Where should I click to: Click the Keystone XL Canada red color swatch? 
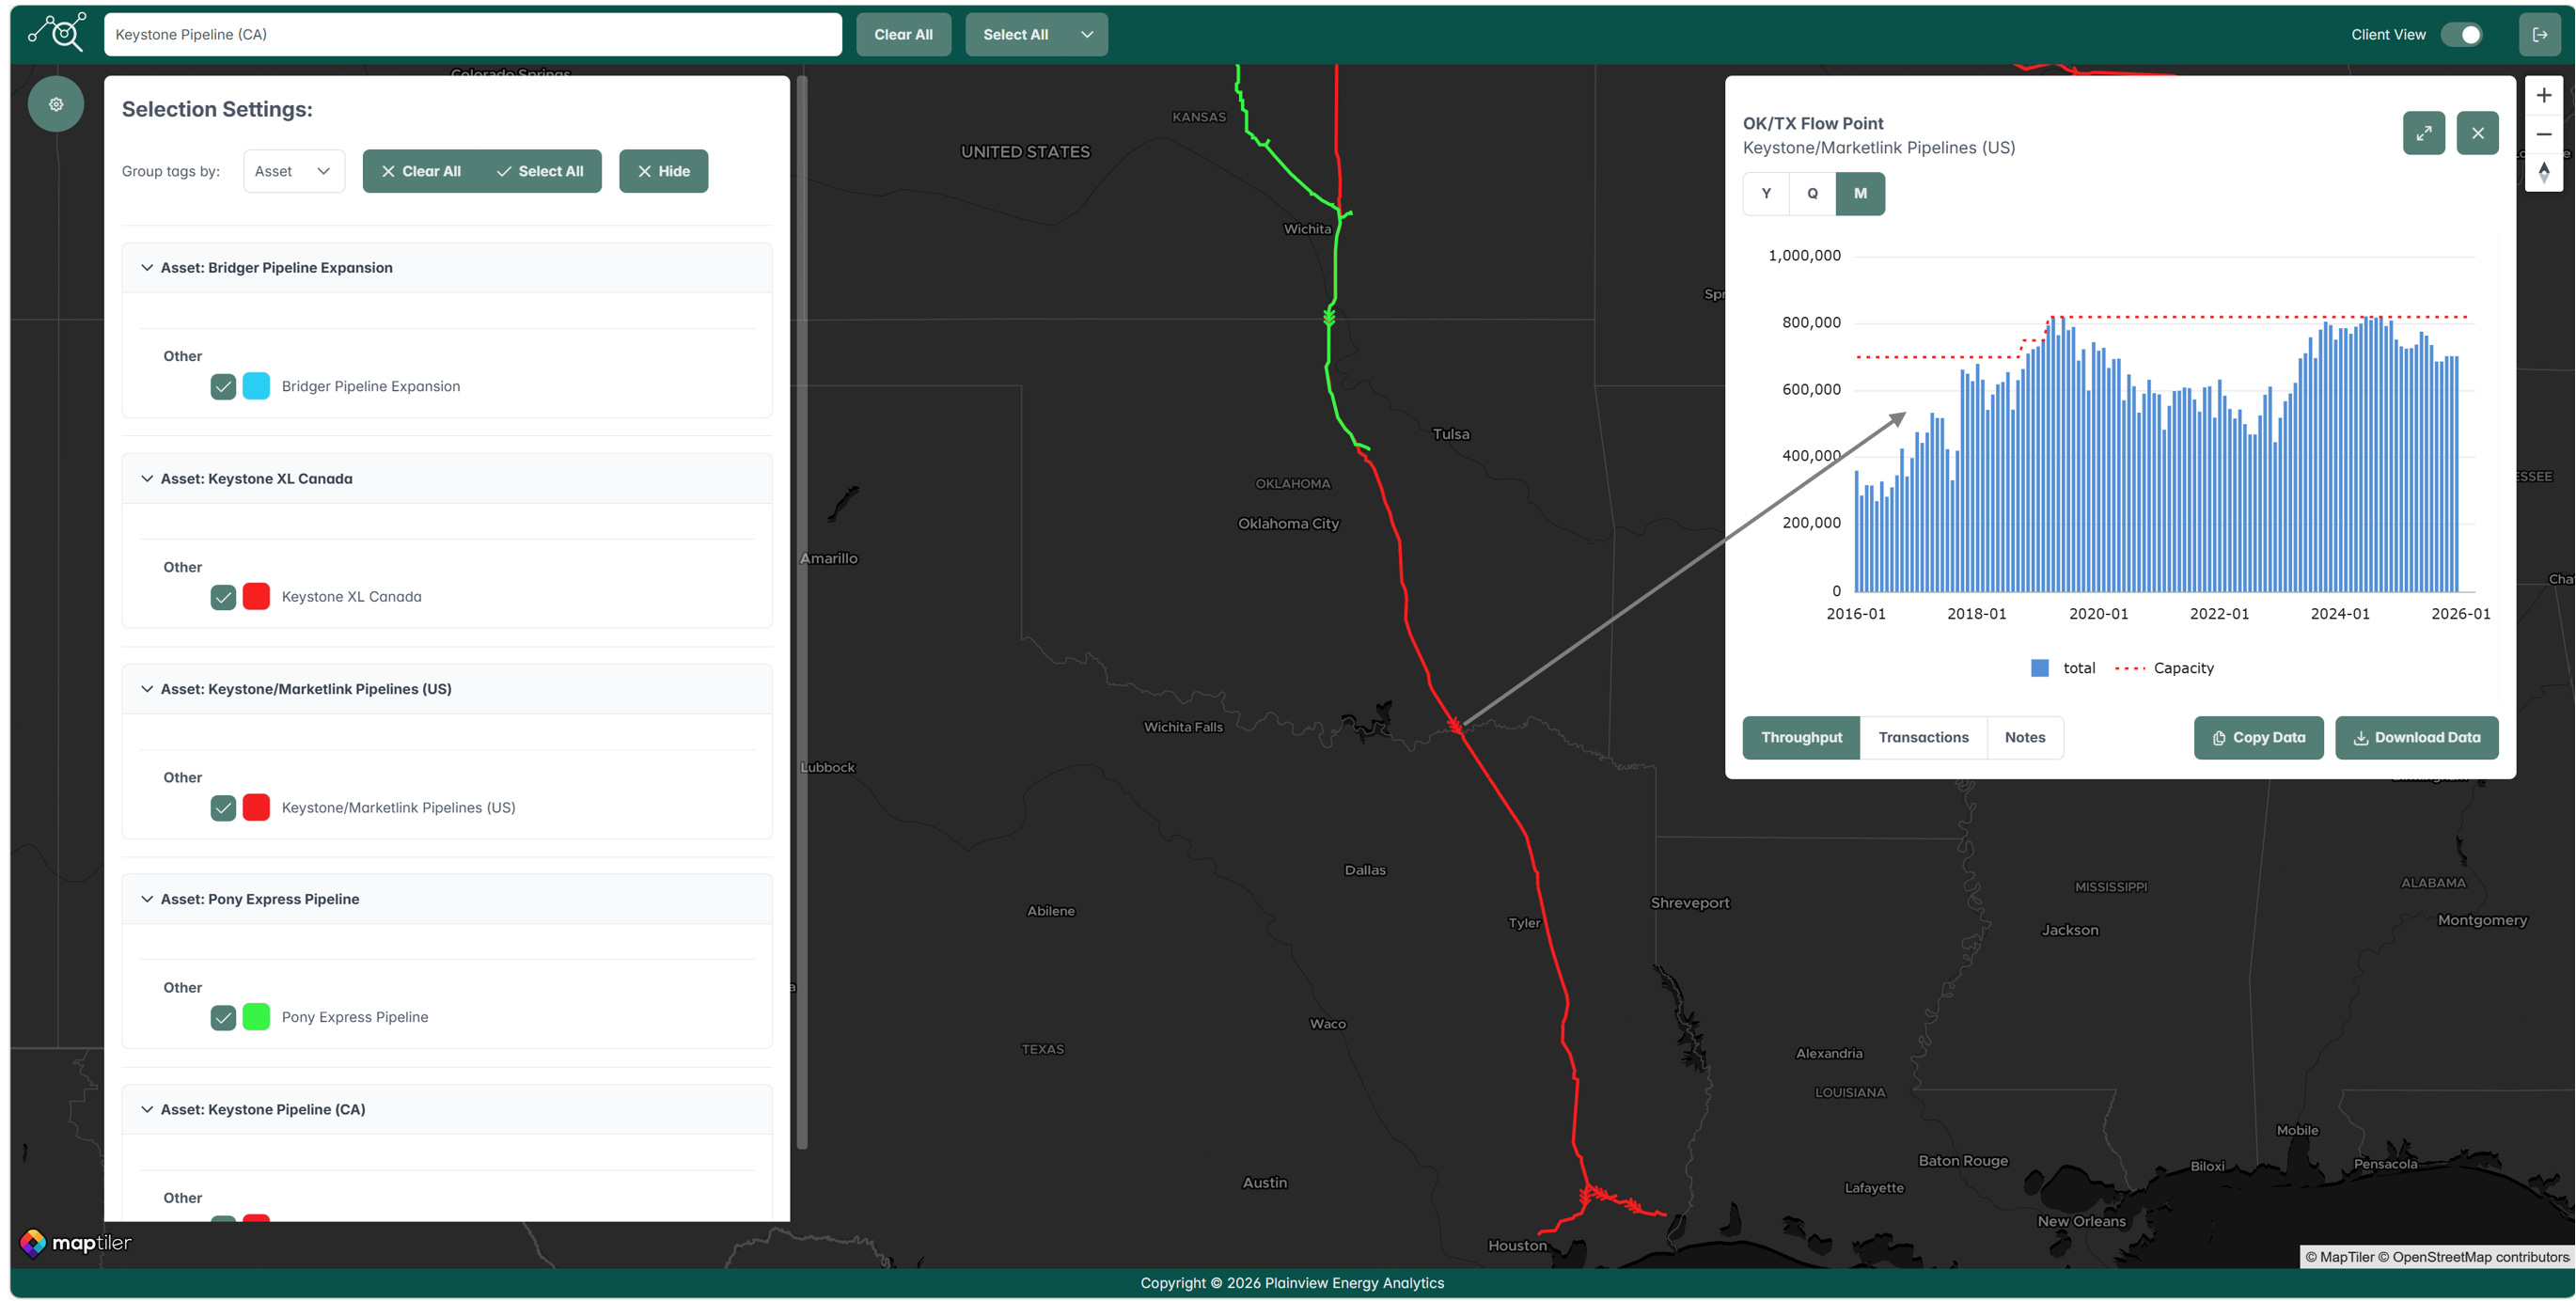[256, 596]
